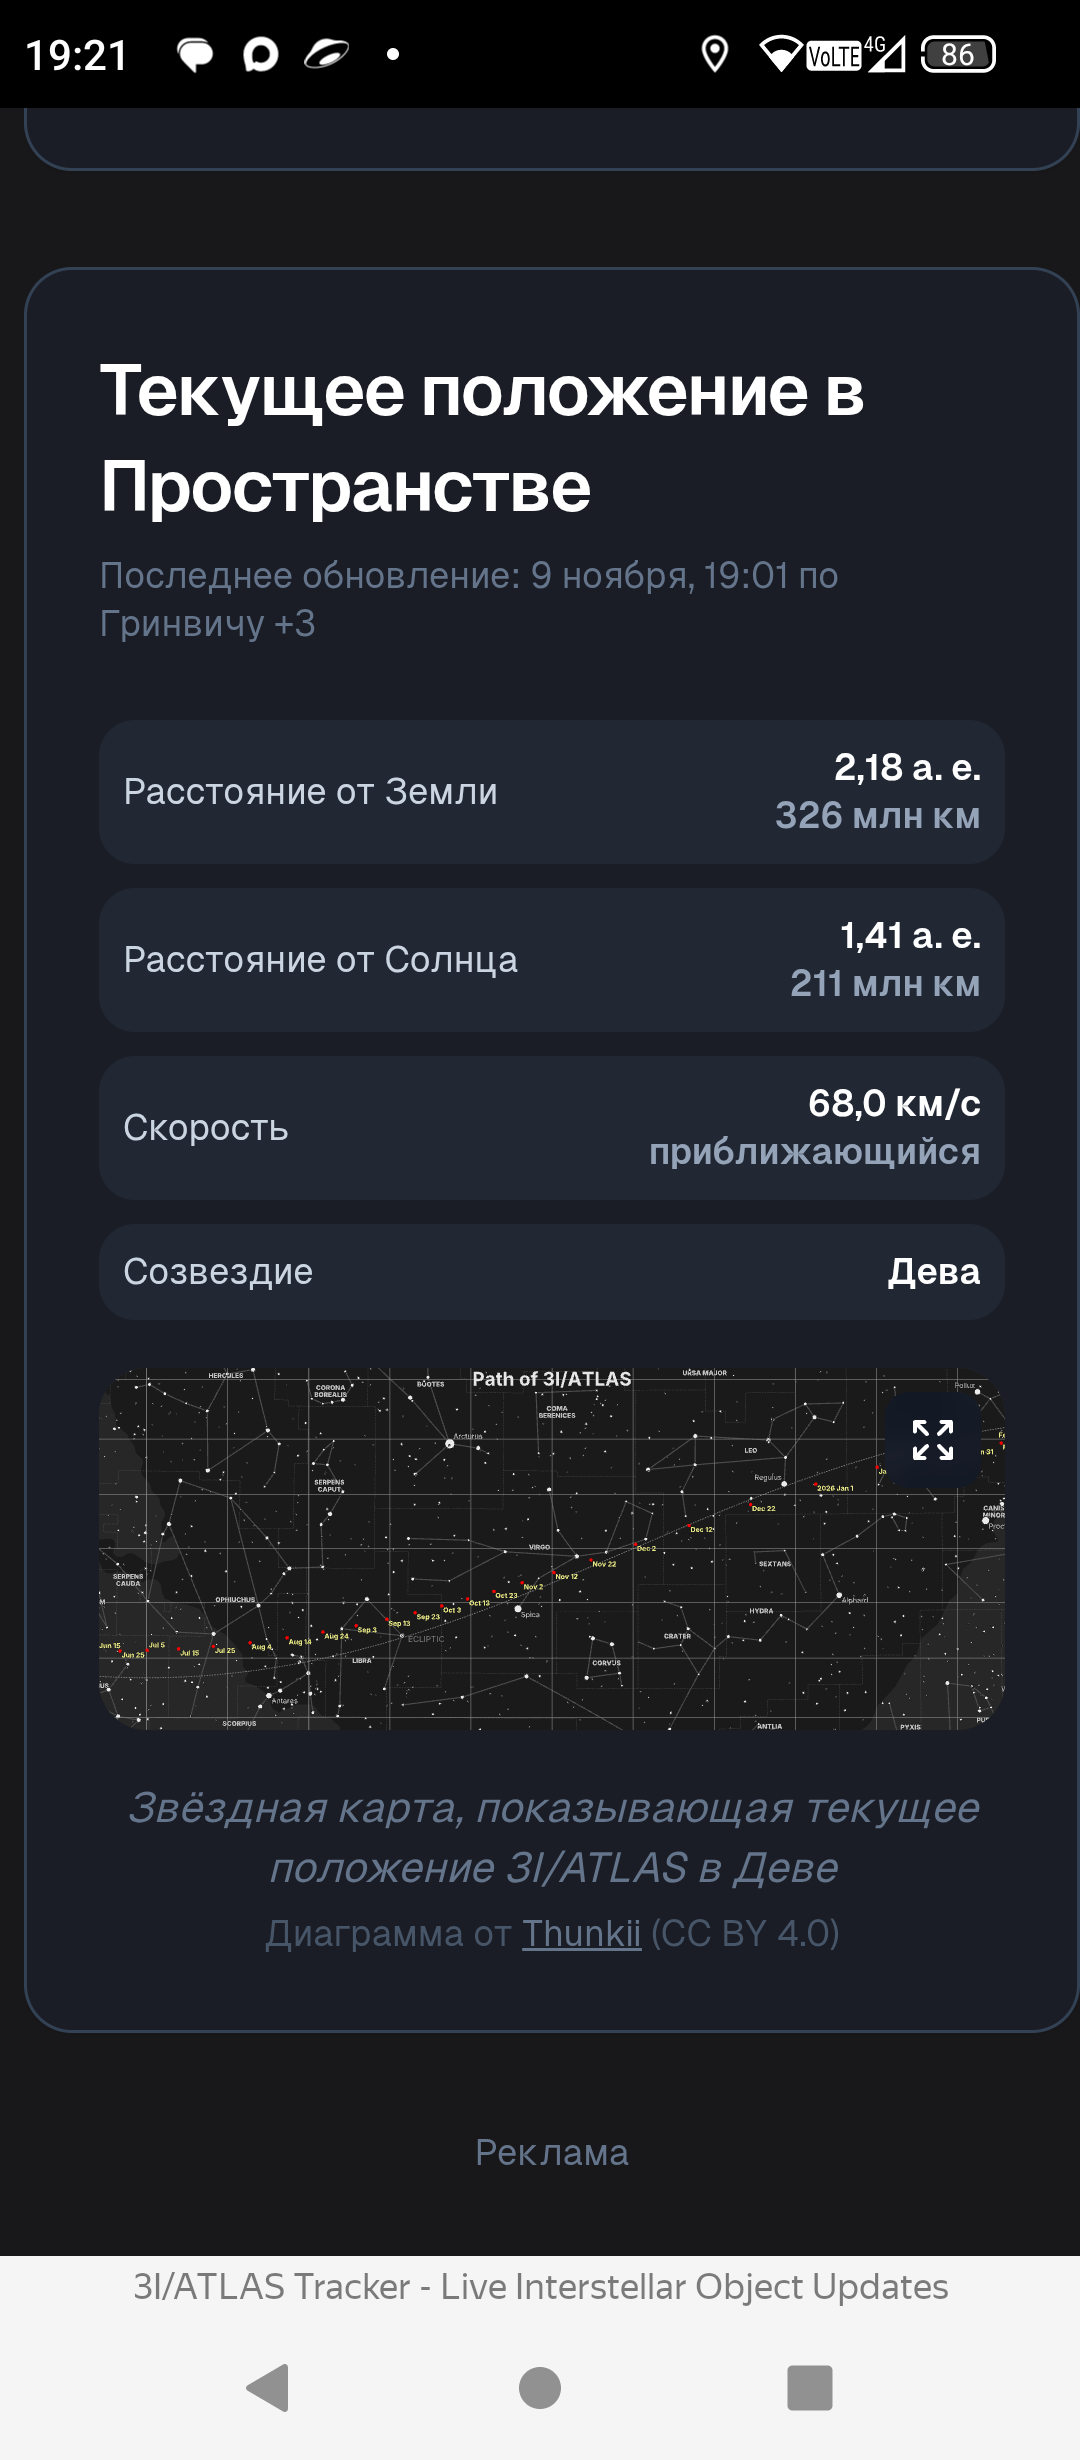Tap the Текущее положение в Пространстве heading
The image size is (1080, 2460).
pos(482,438)
